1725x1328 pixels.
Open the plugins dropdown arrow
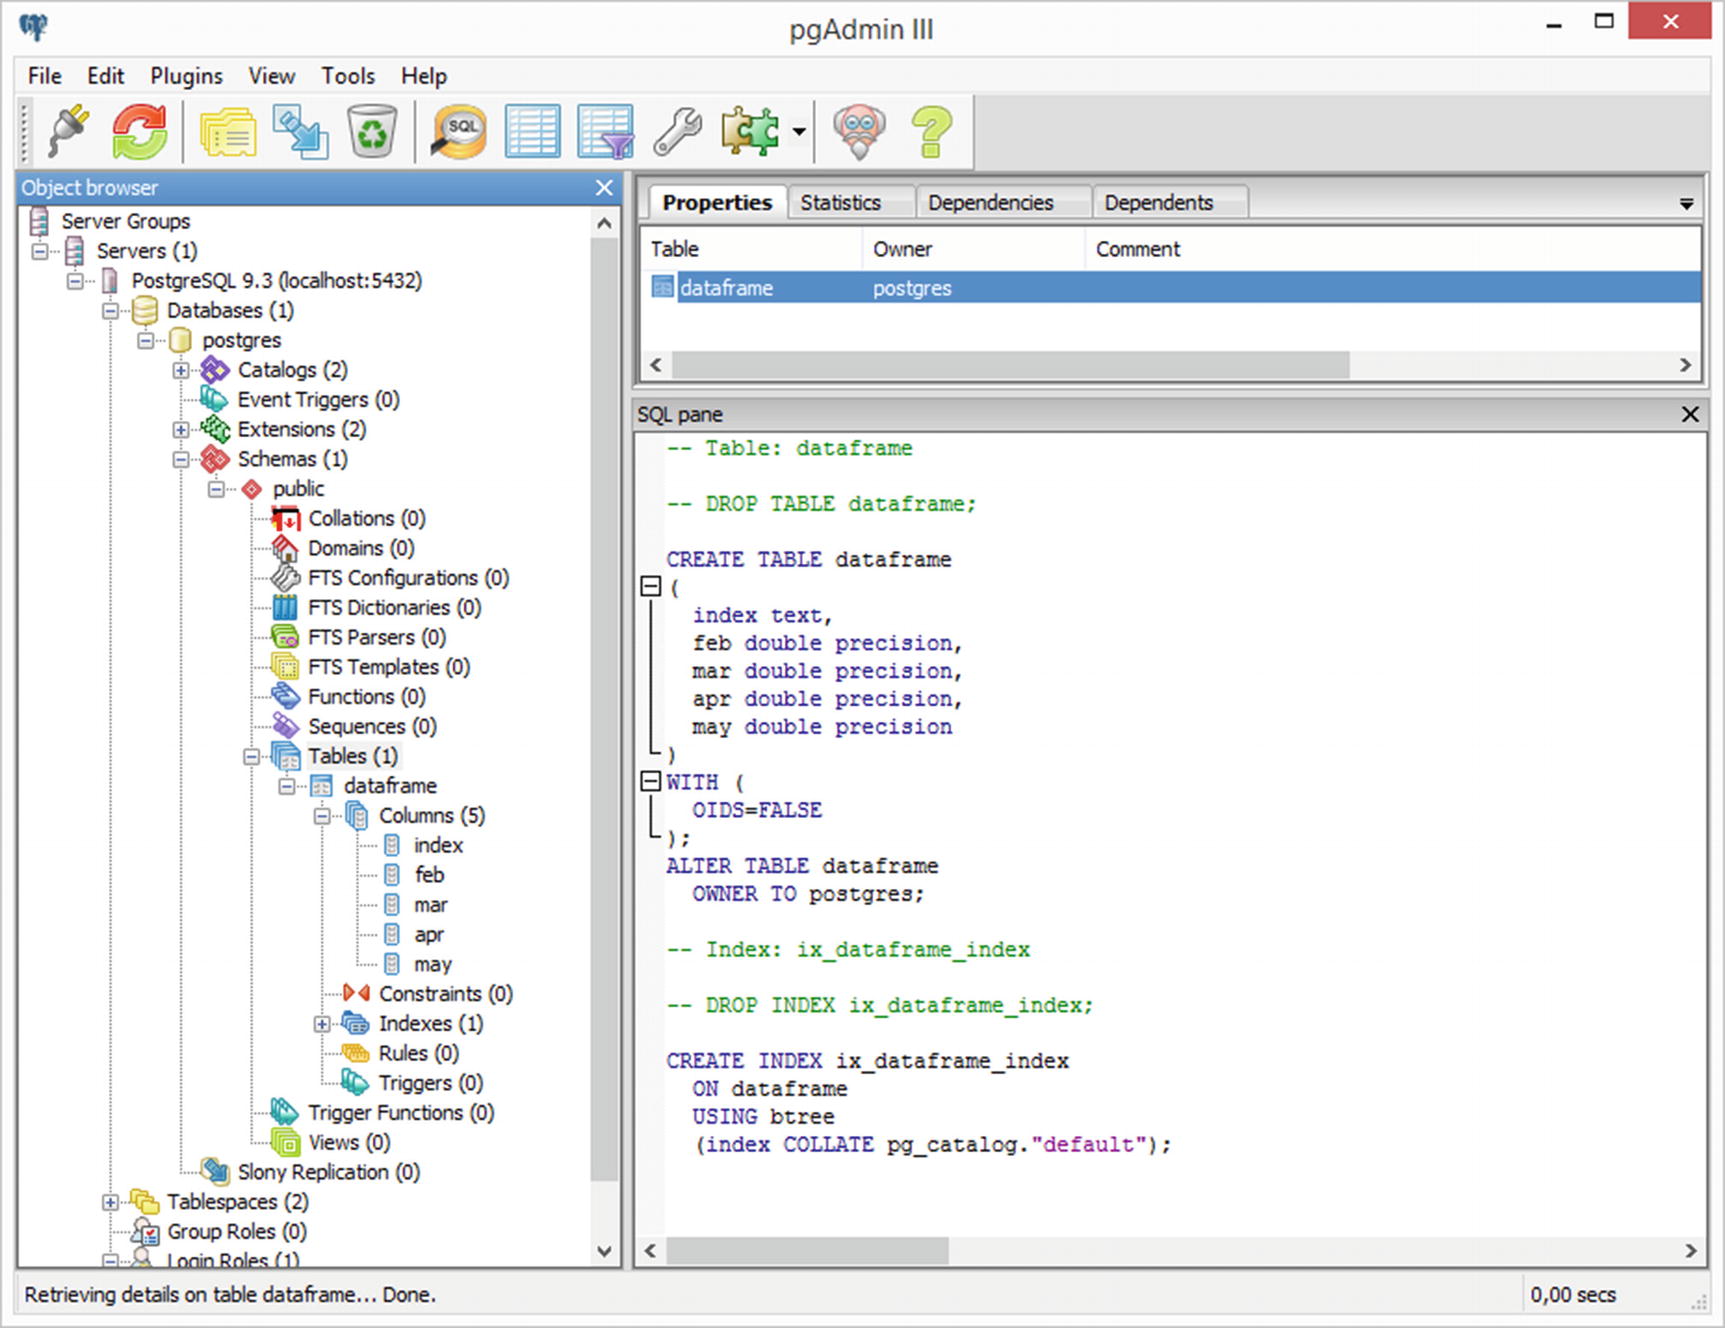[x=798, y=131]
